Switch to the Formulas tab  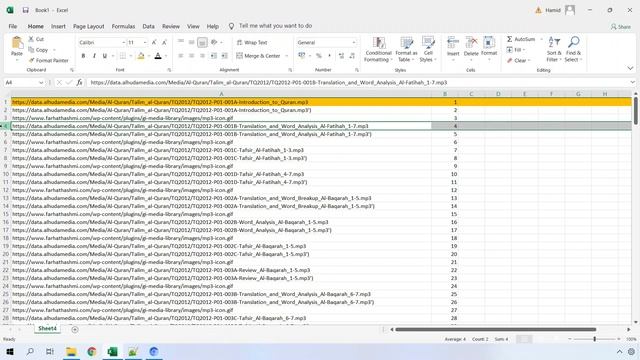pos(123,26)
